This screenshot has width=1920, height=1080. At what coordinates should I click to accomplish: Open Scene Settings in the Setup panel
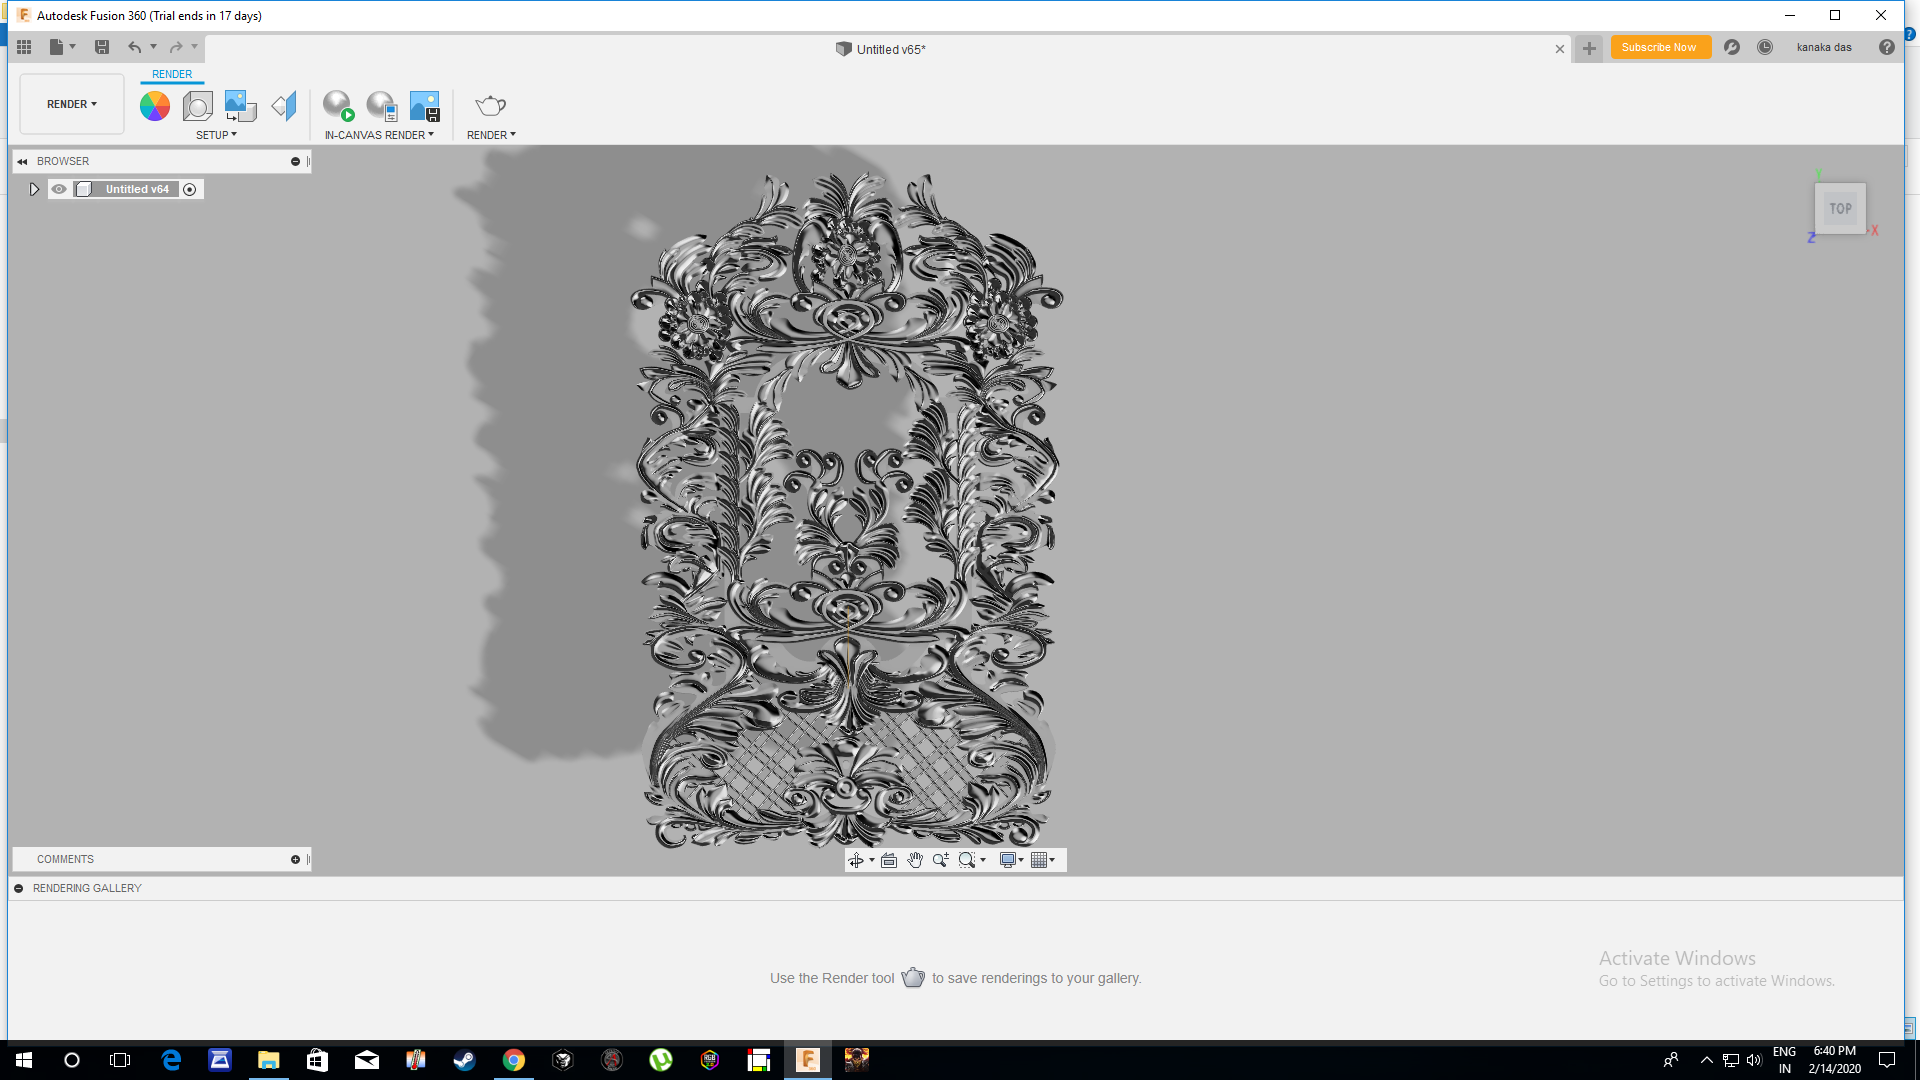197,106
